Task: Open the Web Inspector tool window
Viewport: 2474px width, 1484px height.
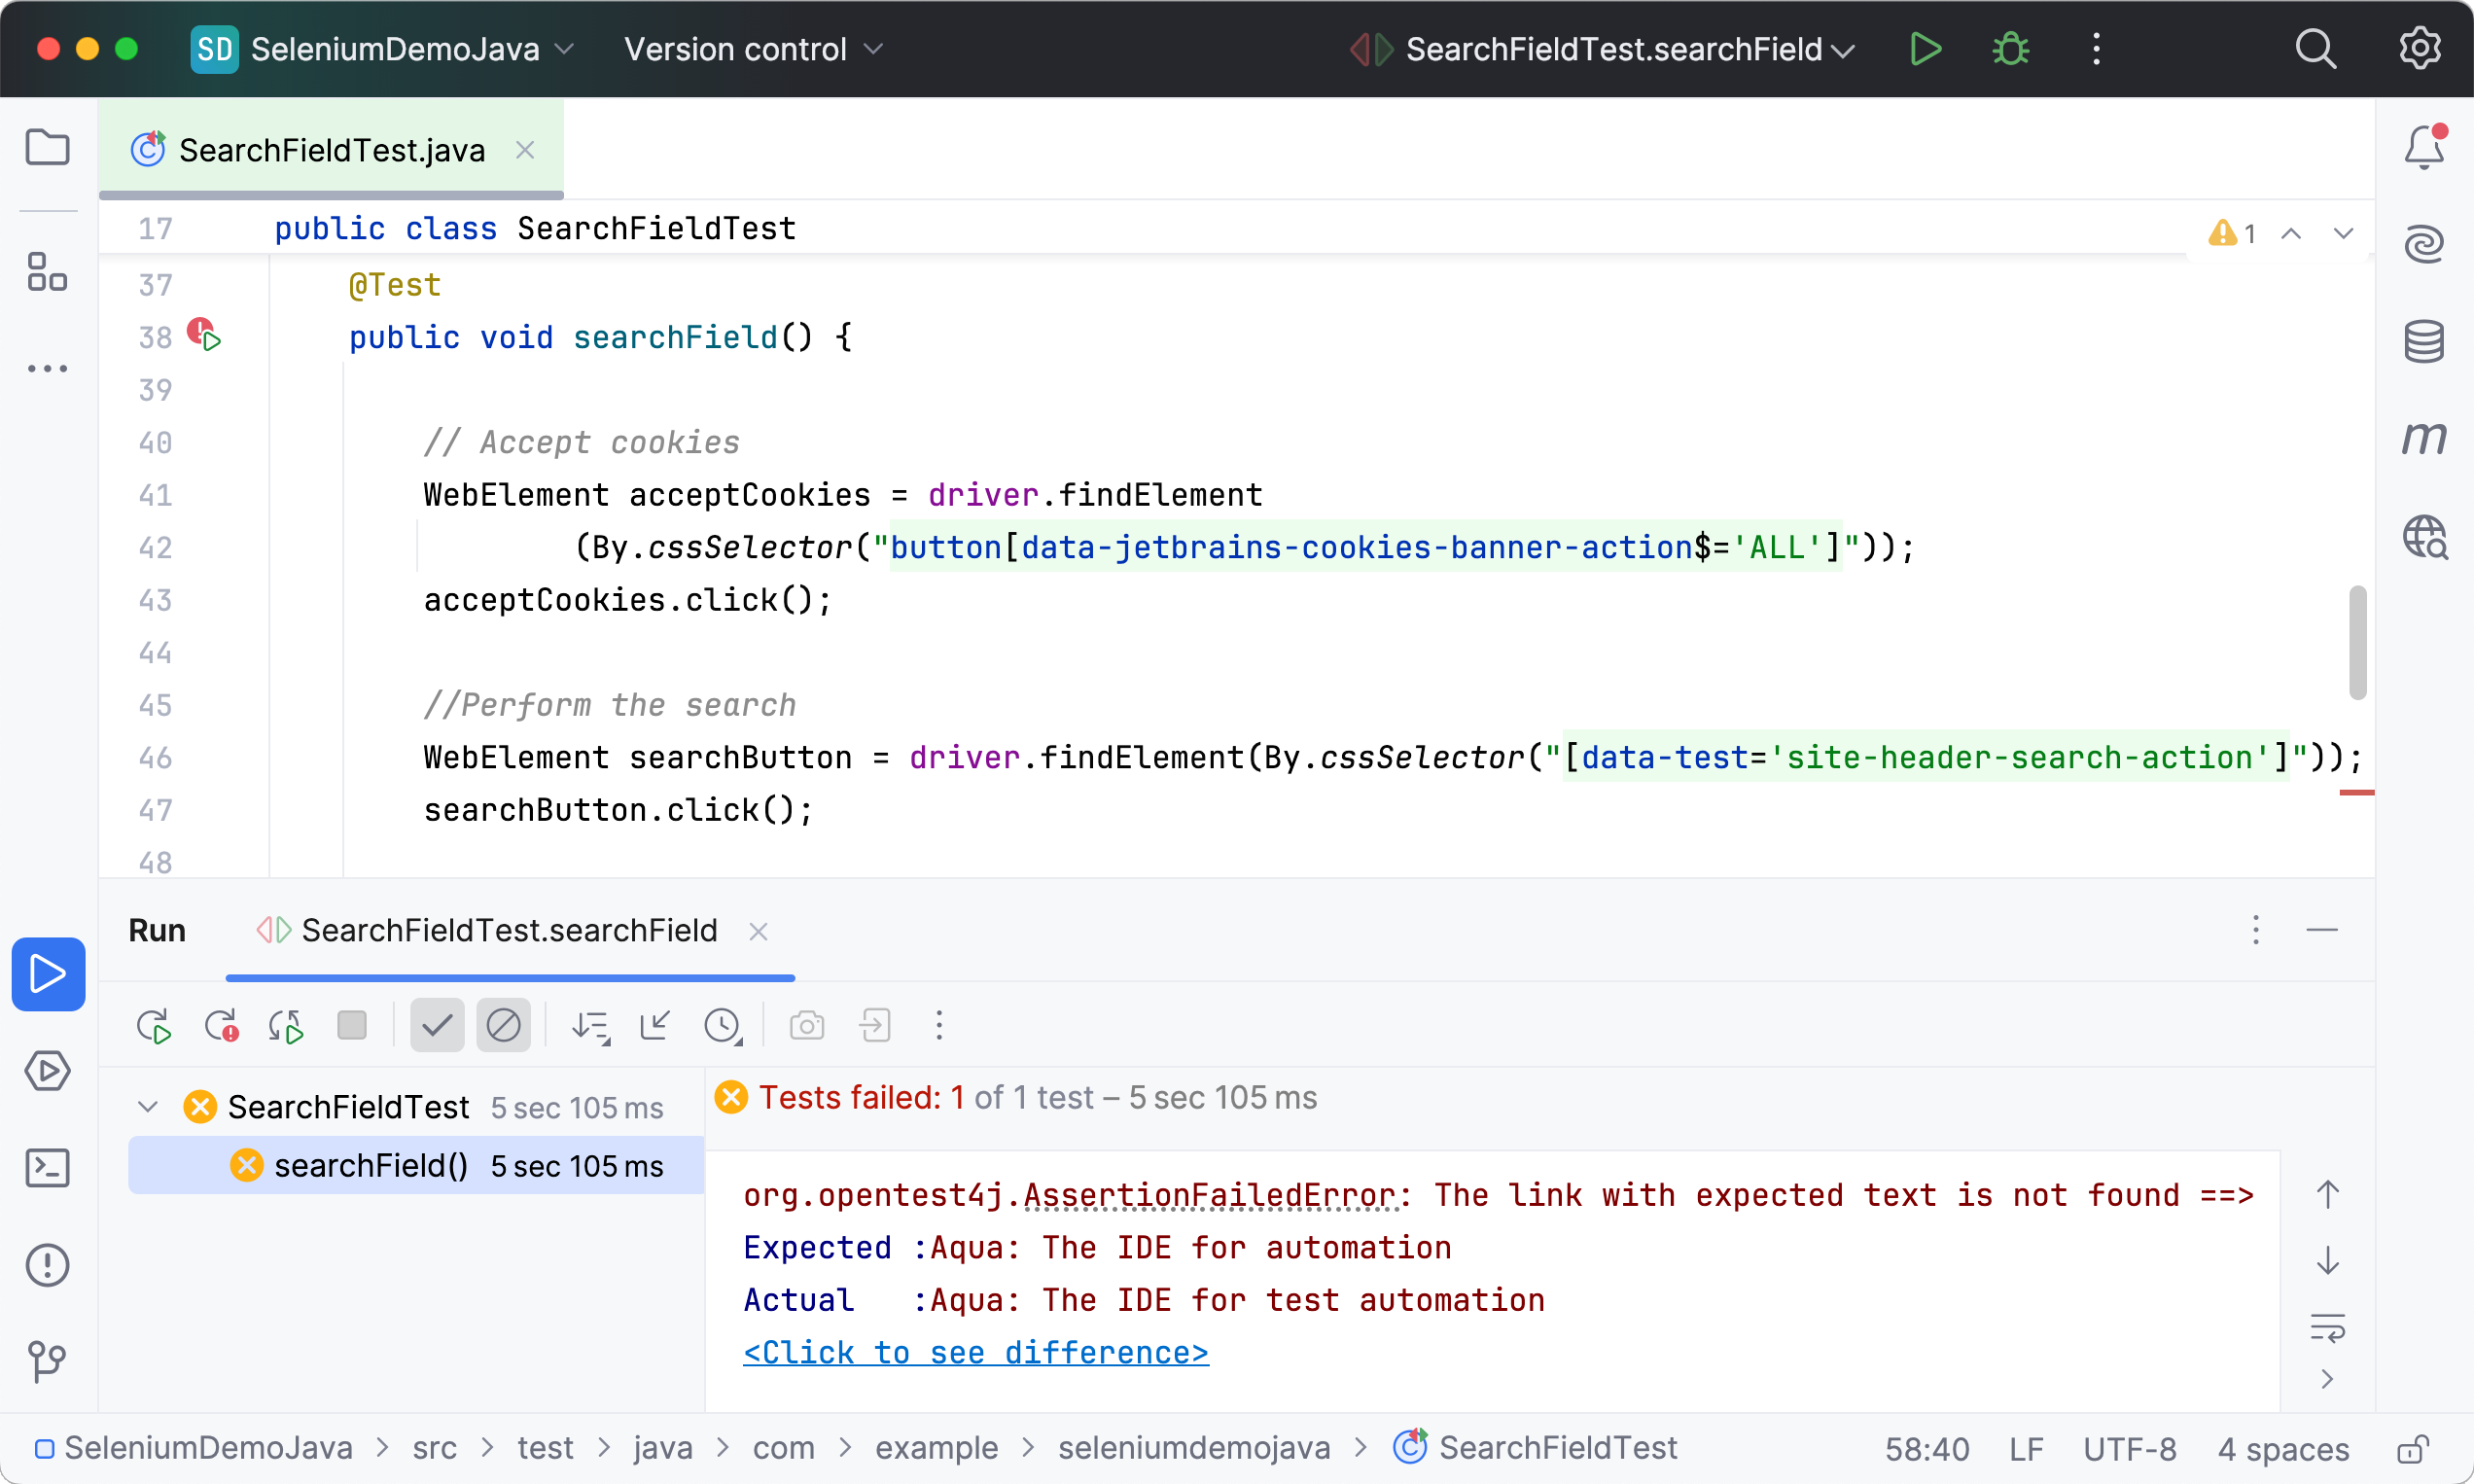Action: click(x=2423, y=537)
